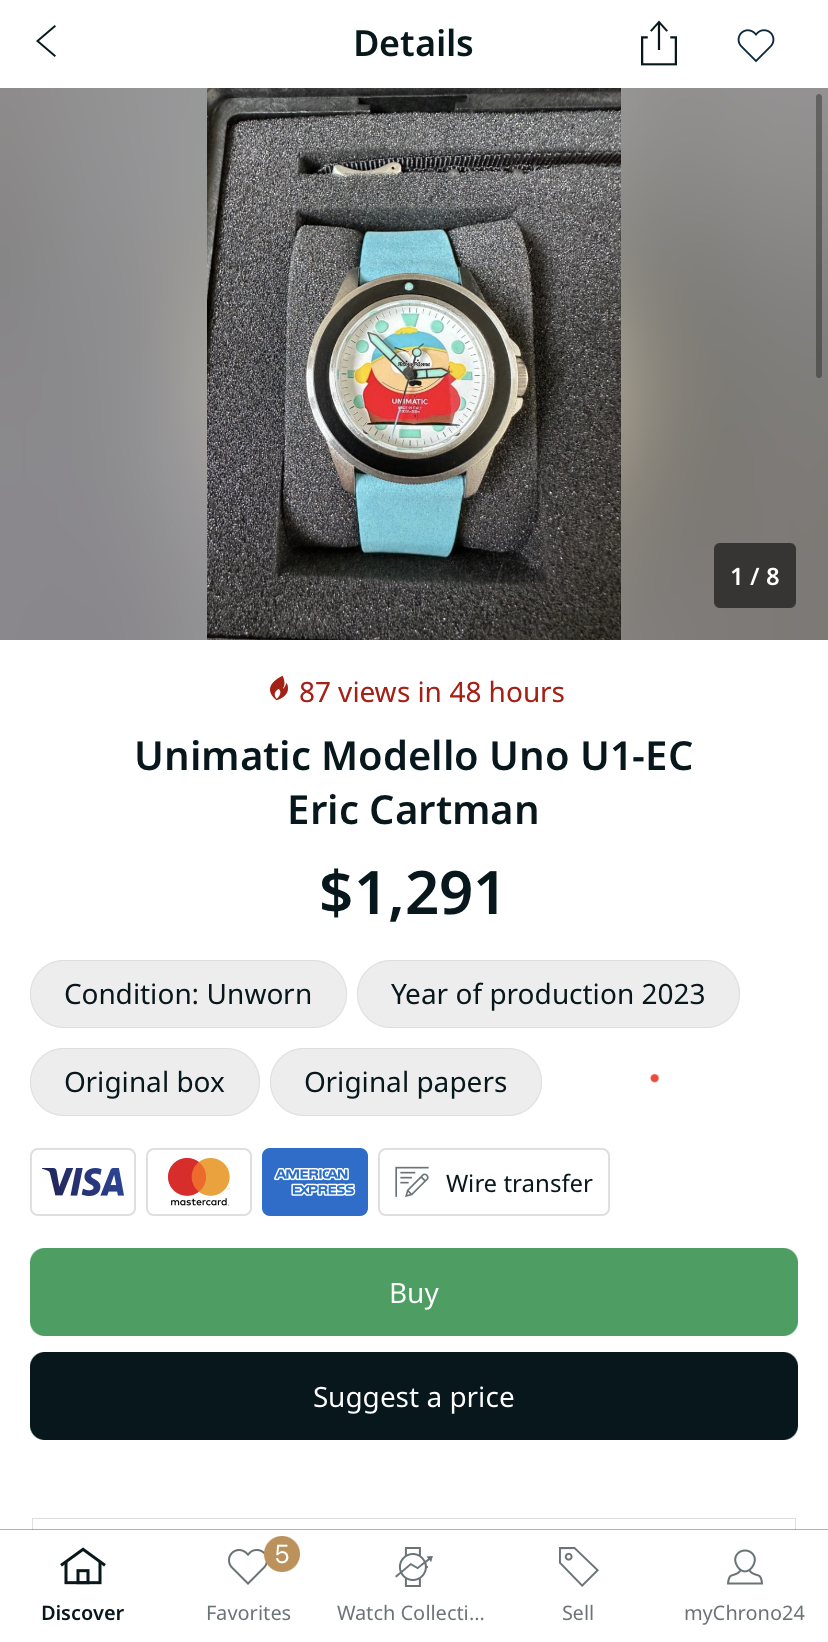The image size is (828, 1642).
Task: Open the Discover tab
Action: coord(83,1585)
